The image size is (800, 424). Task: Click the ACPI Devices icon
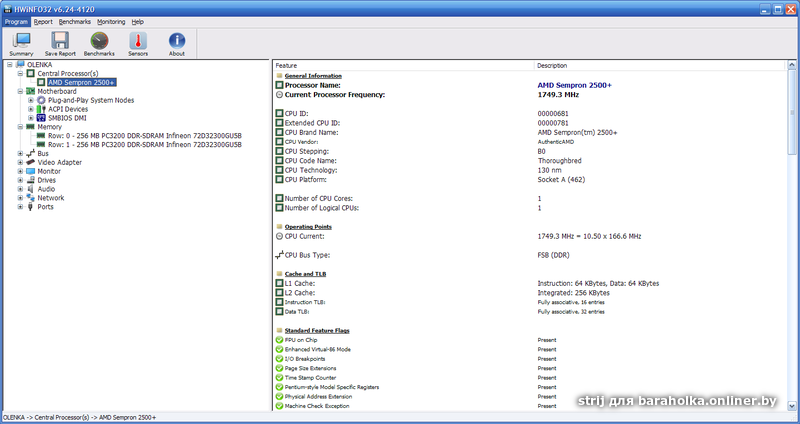(41, 109)
